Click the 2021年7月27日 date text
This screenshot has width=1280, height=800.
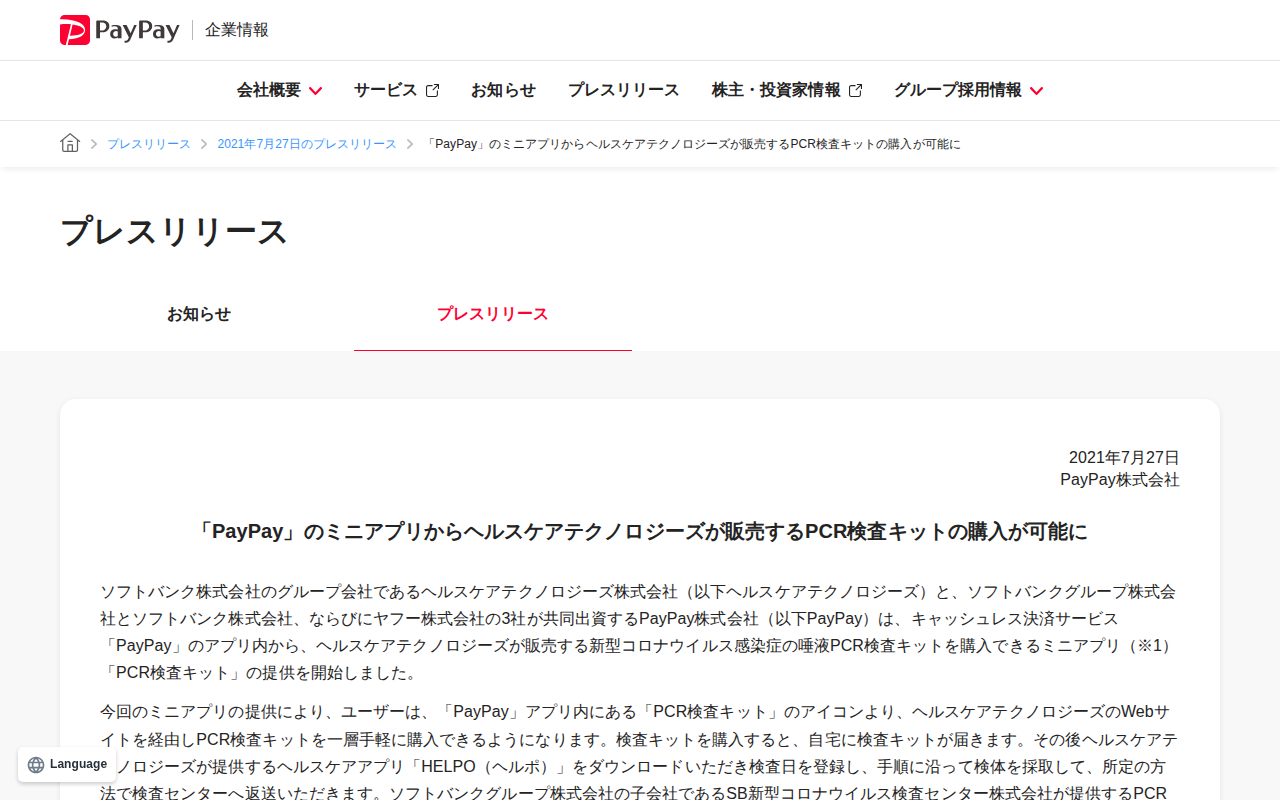click(x=1124, y=458)
